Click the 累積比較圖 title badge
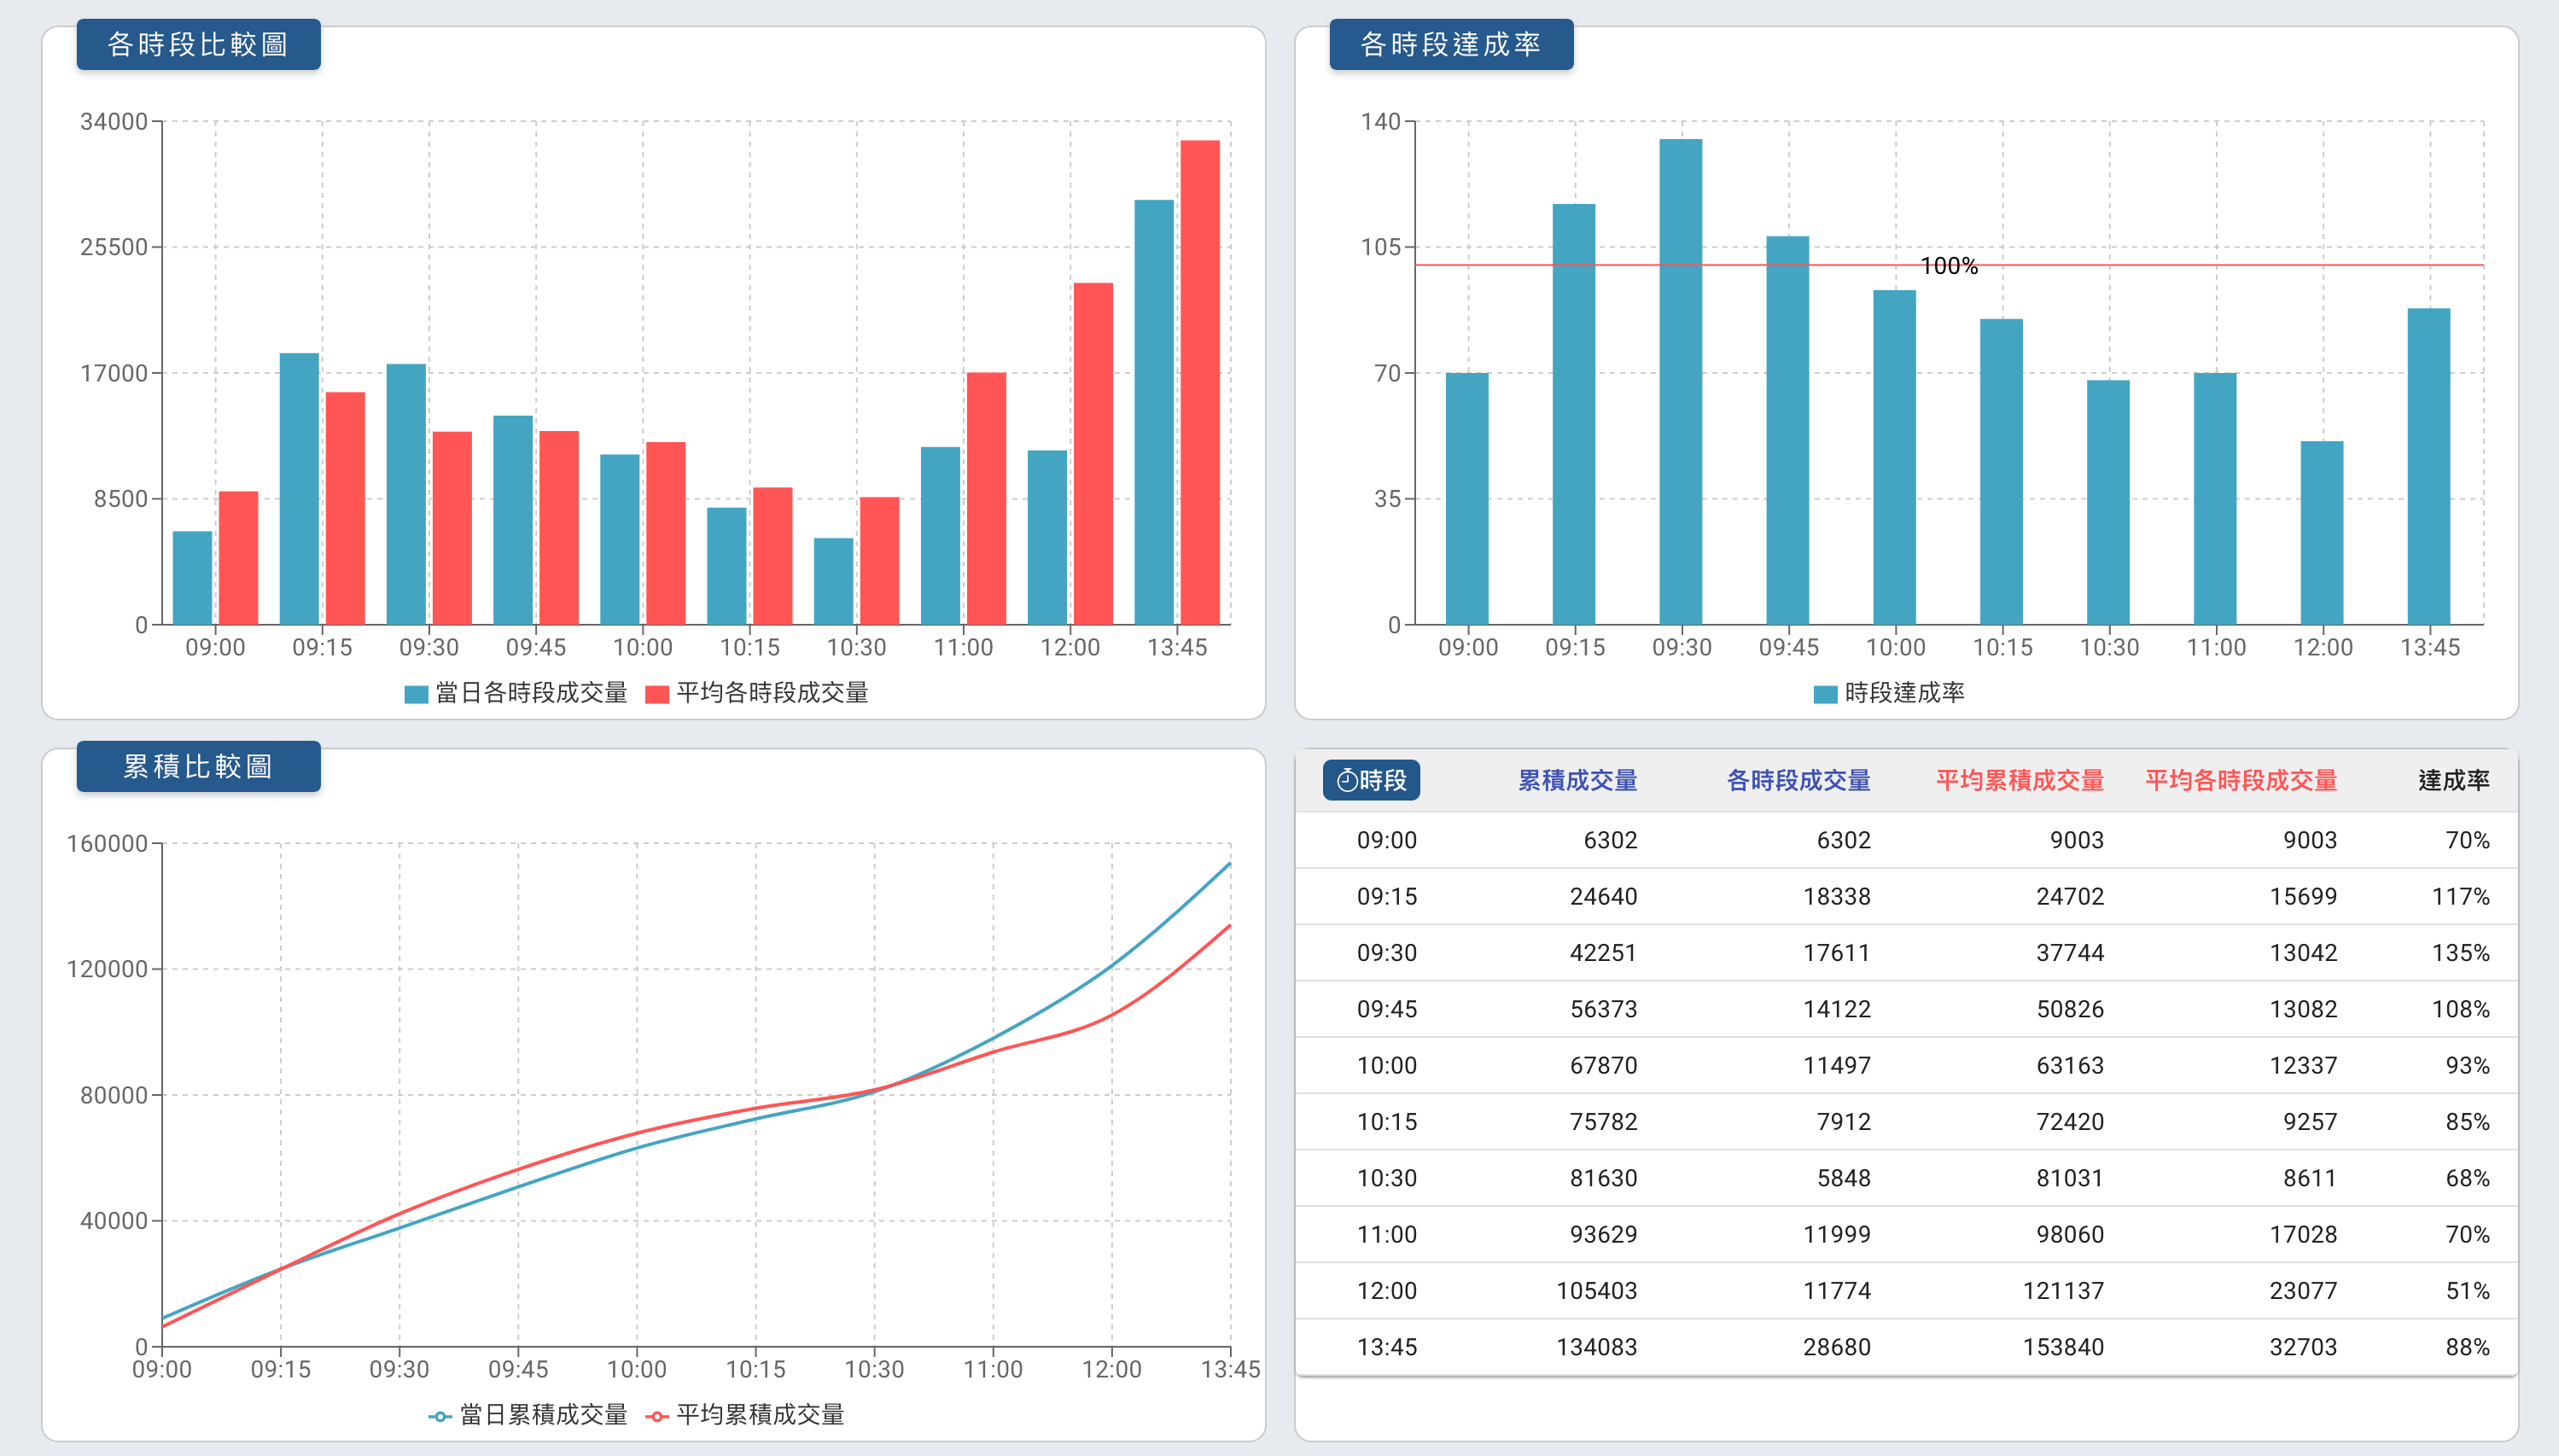2559x1456 pixels. coord(197,767)
